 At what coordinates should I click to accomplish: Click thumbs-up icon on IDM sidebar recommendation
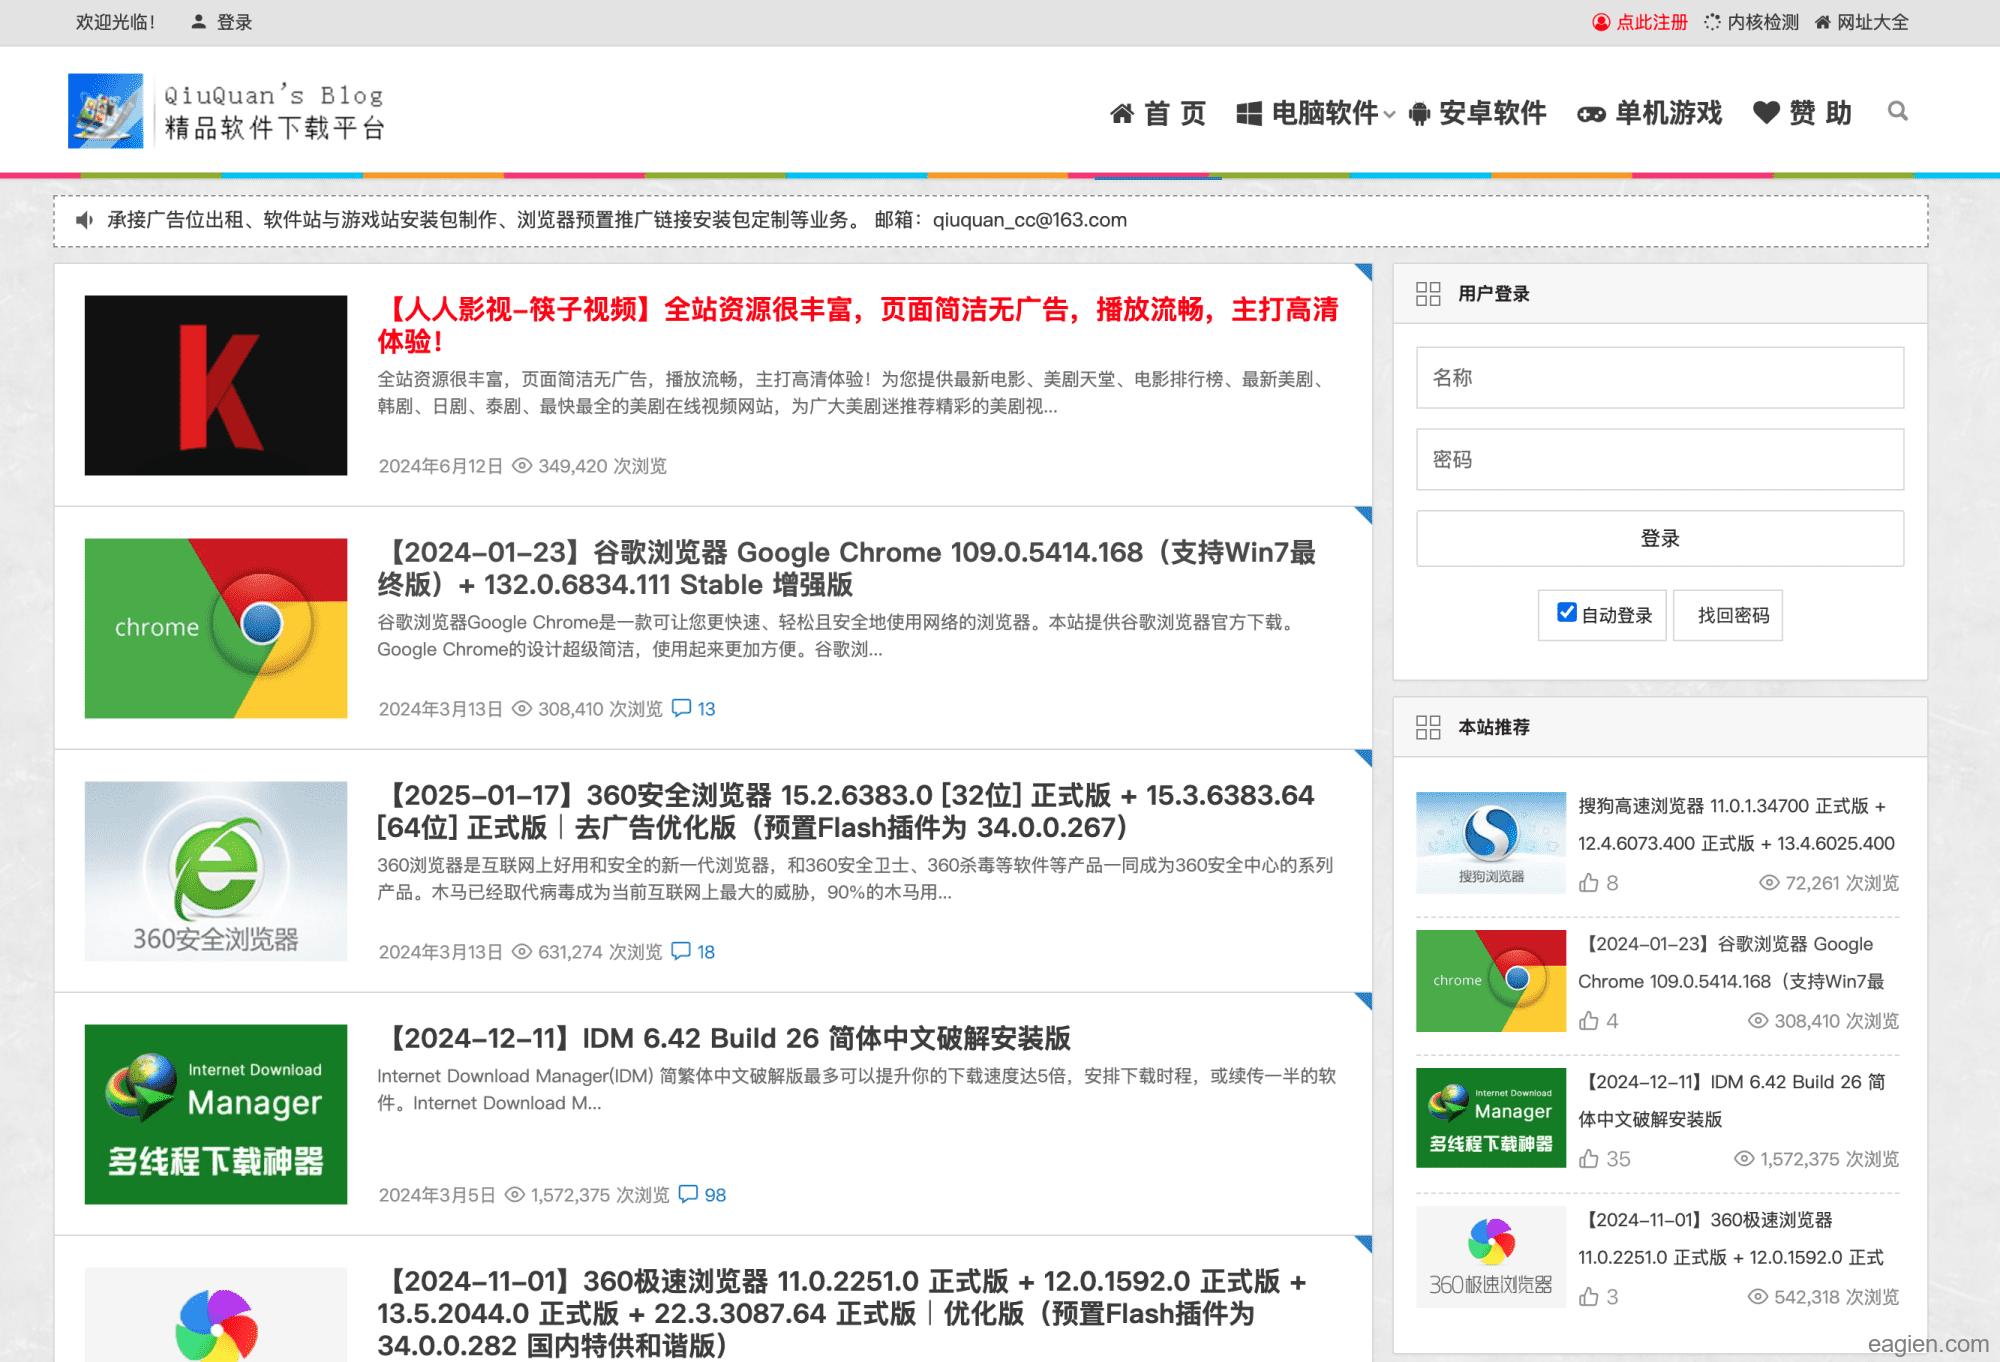tap(1589, 1159)
